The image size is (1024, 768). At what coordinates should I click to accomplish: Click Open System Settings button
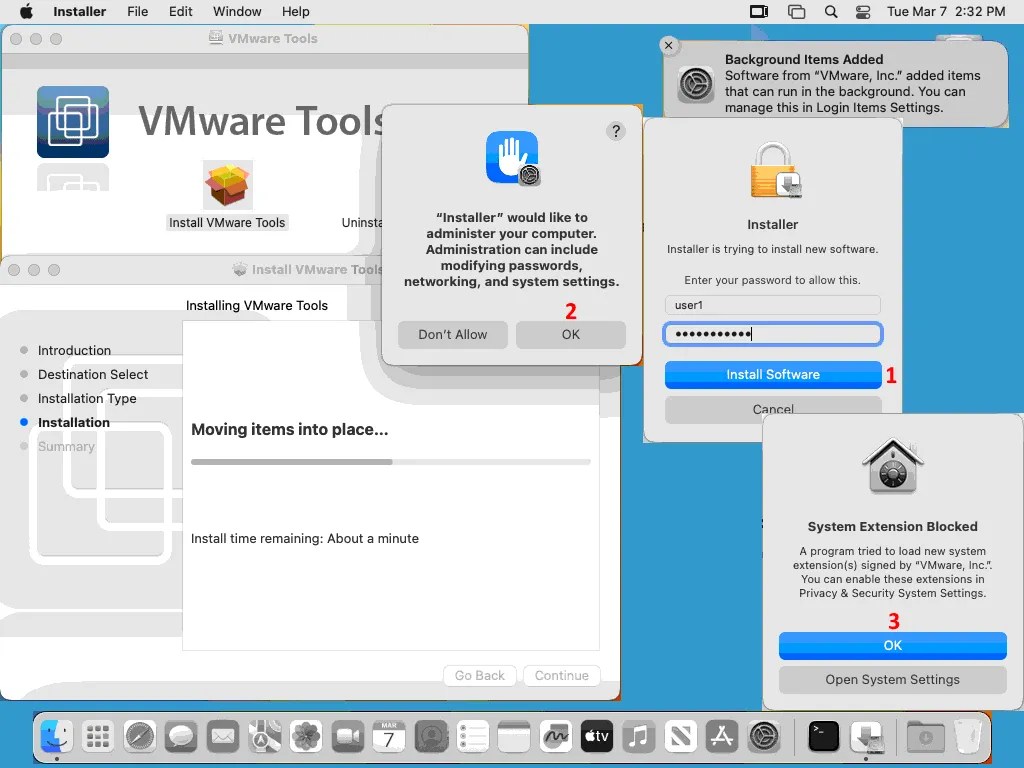point(893,680)
